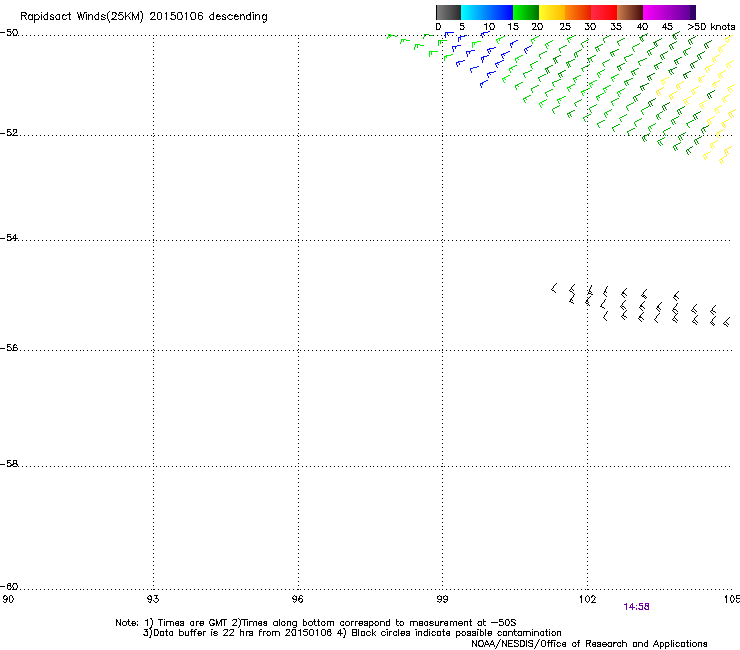Click the brown 35-40 knots color band
This screenshot has height=650, width=740.
click(630, 12)
